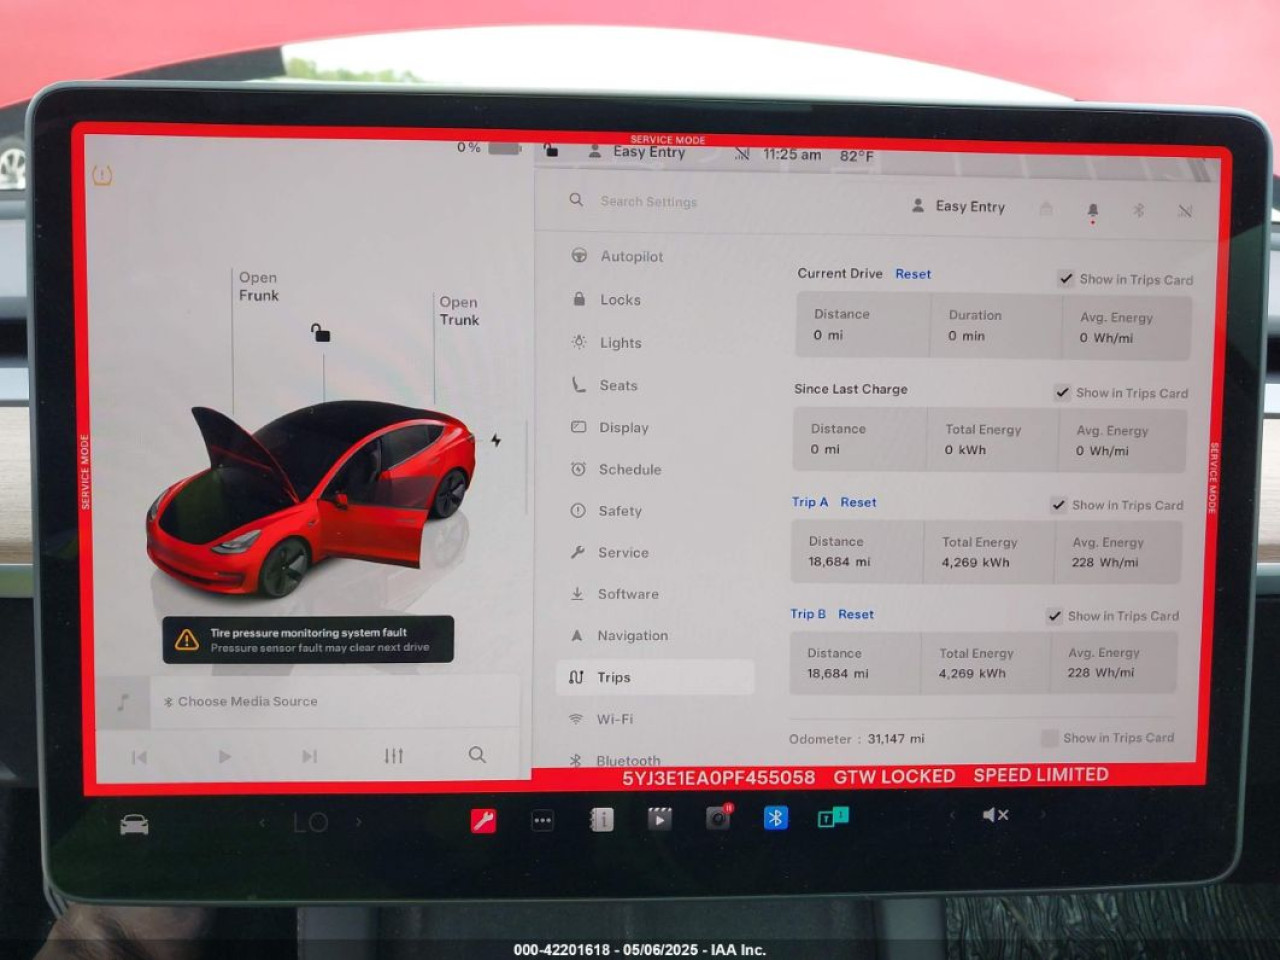Open the all apps three-dots launcher
Image resolution: width=1280 pixels, height=960 pixels.
[x=542, y=820]
